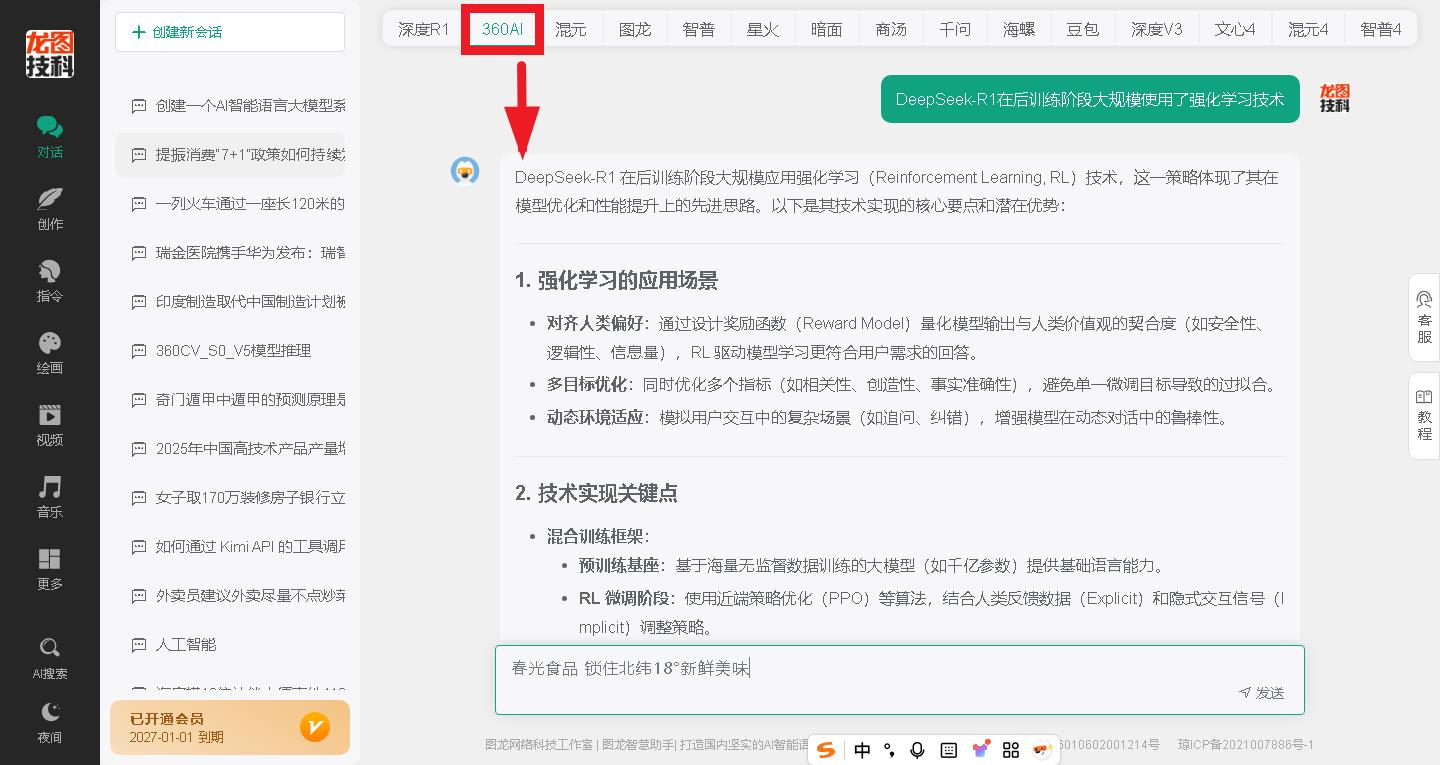Focus the message input field
The image size is (1440, 765).
(900, 680)
